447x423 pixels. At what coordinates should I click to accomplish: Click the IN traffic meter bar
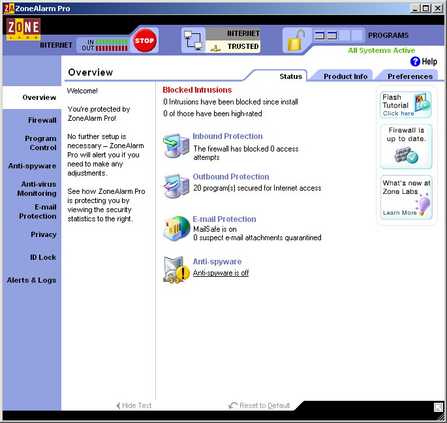click(112, 42)
